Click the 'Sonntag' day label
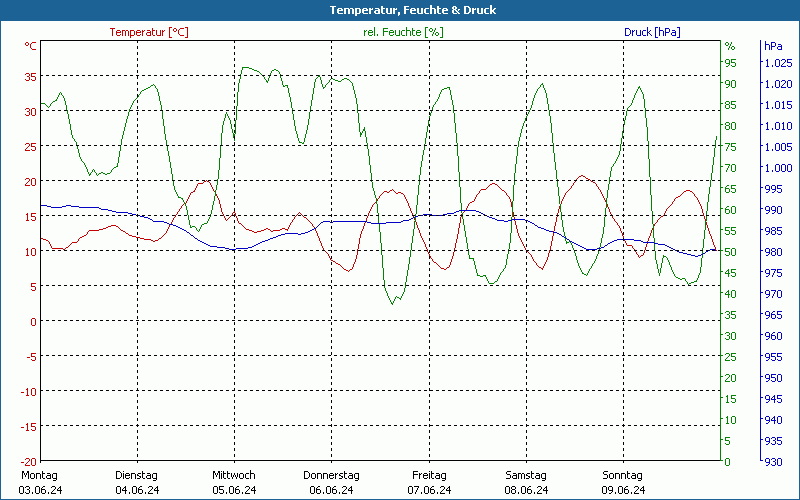Viewport: 800px width, 500px height. point(622,476)
